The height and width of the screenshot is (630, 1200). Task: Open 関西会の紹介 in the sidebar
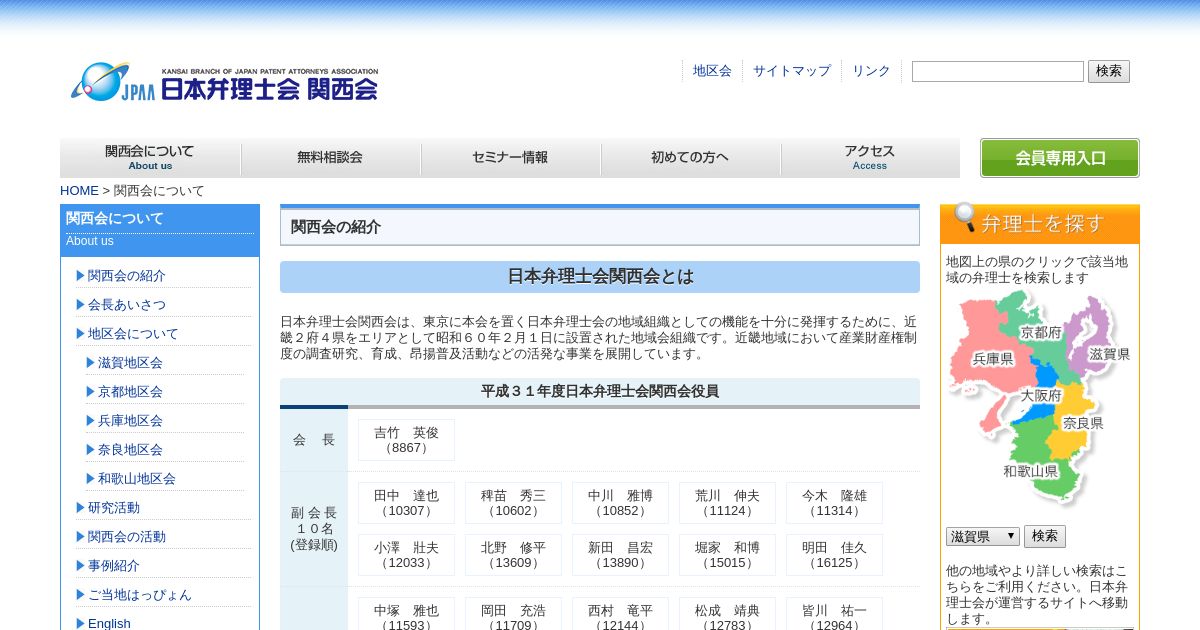pos(126,275)
